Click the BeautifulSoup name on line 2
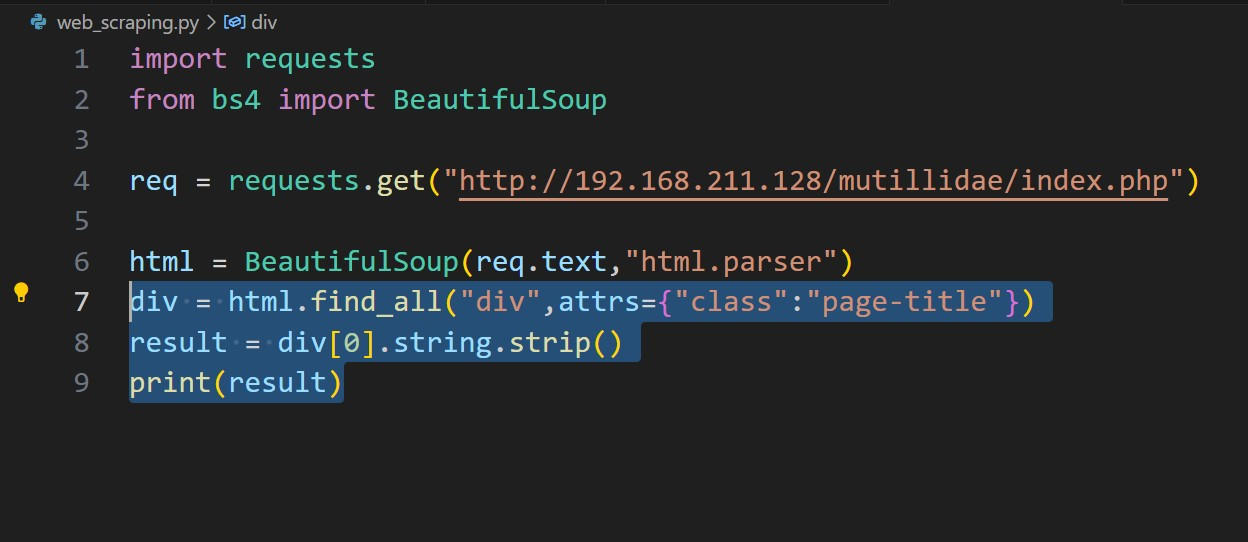1248x542 pixels. [499, 100]
